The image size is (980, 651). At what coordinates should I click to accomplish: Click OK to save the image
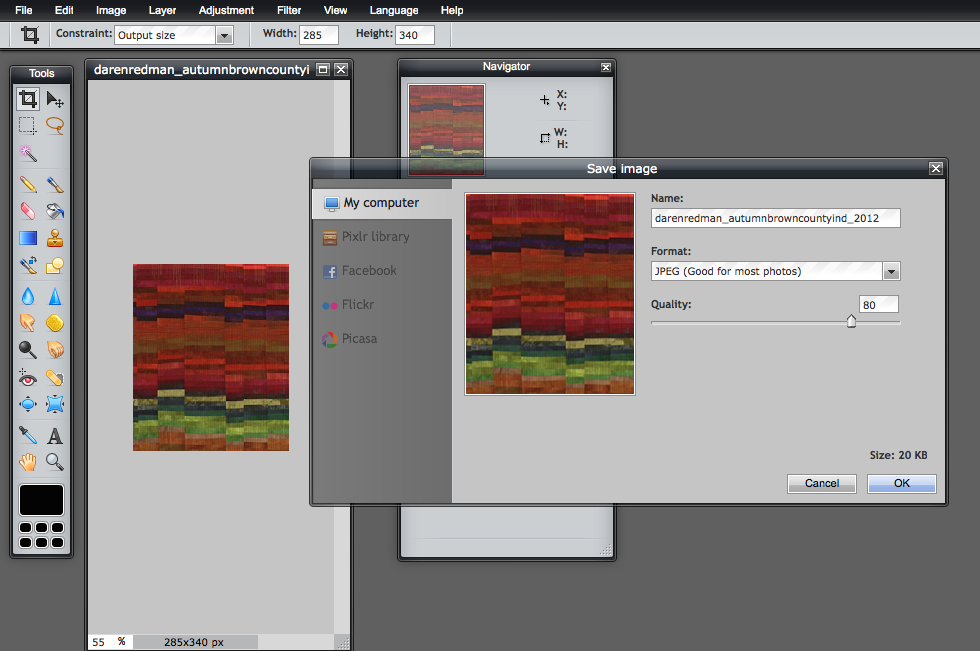[901, 484]
